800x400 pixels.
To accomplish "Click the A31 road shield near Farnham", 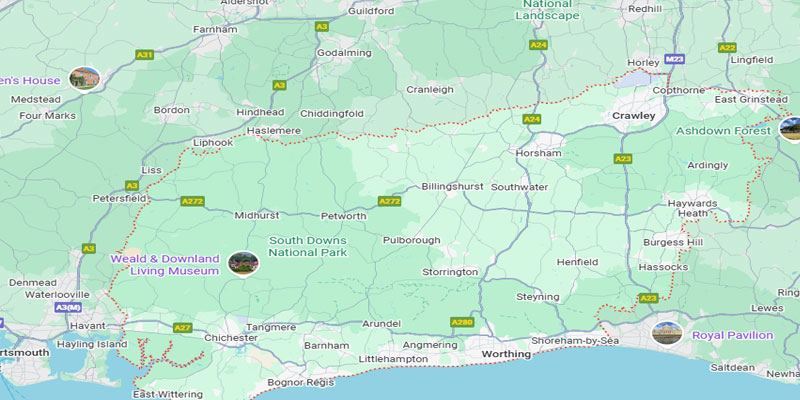I will tap(144, 54).
